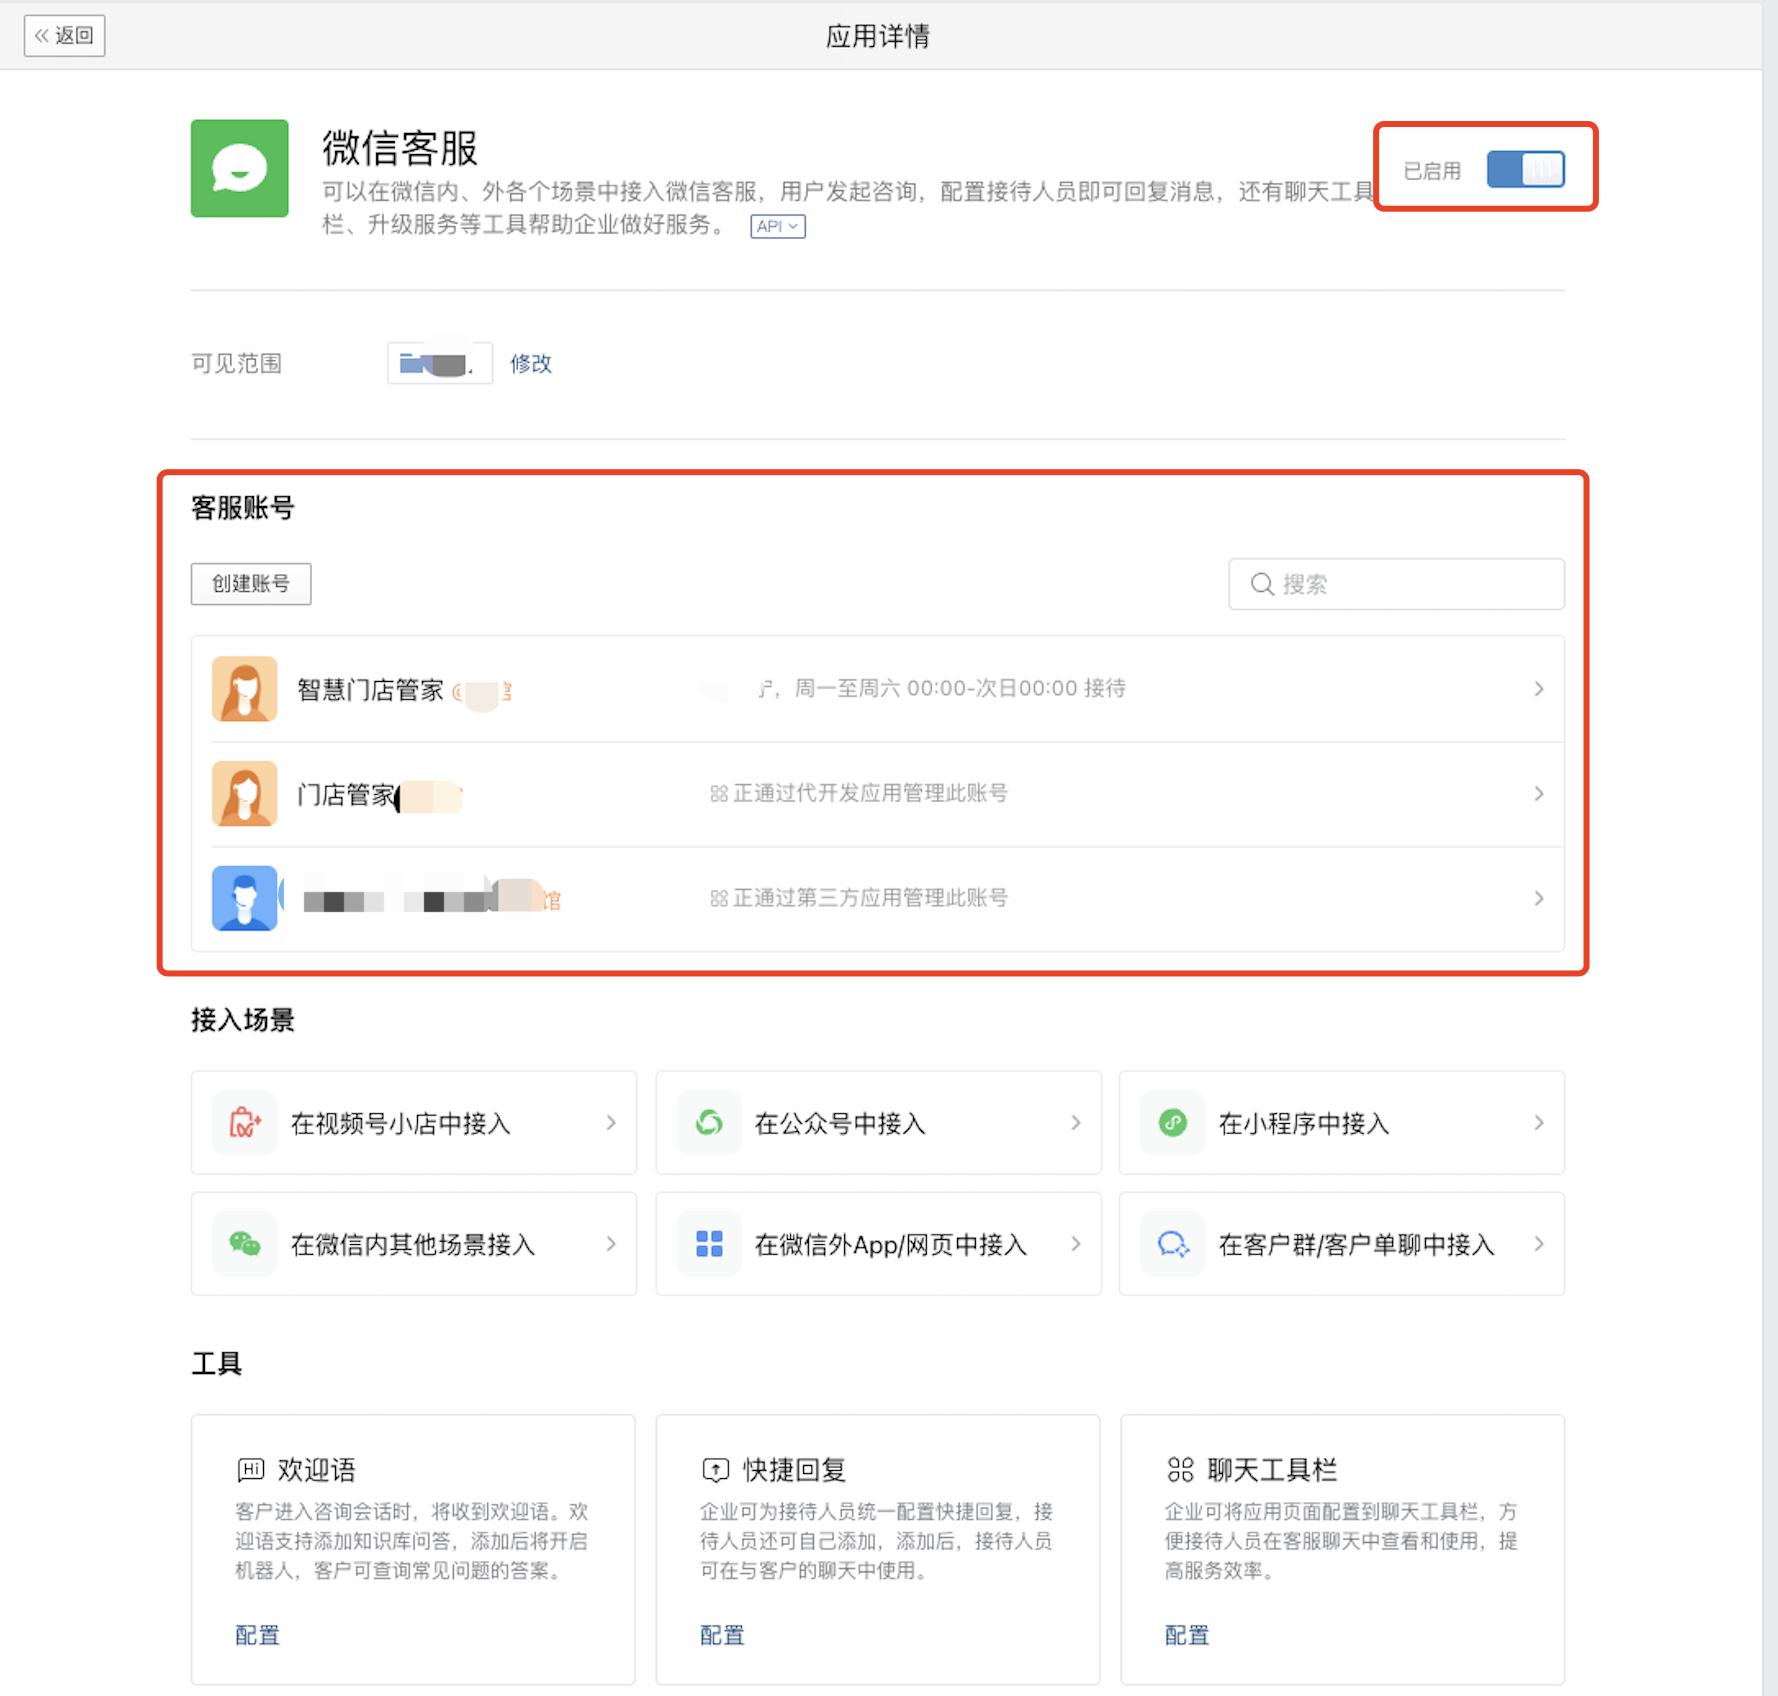Open 在视频号小店中接入 scenario

click(414, 1123)
